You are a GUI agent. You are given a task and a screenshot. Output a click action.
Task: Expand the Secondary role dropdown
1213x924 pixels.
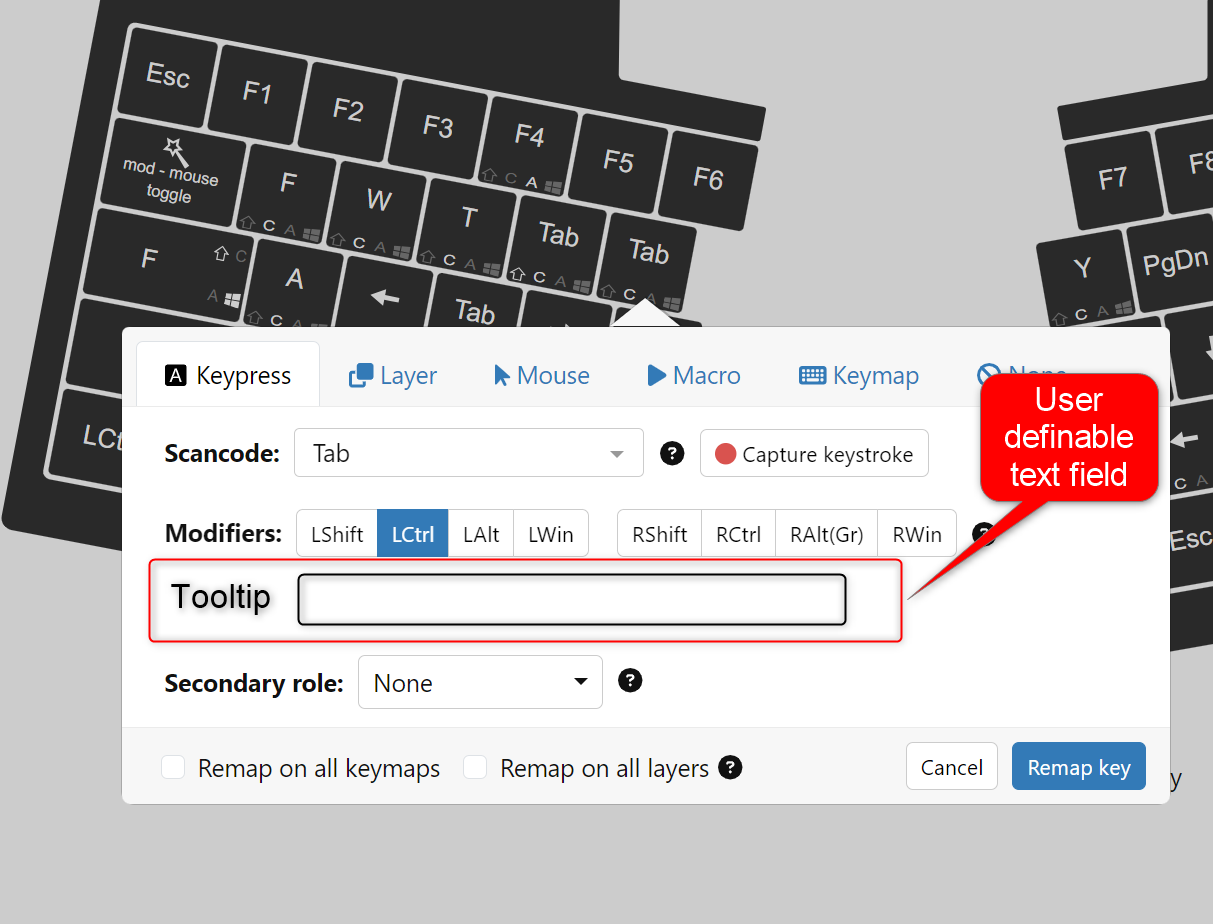[480, 683]
